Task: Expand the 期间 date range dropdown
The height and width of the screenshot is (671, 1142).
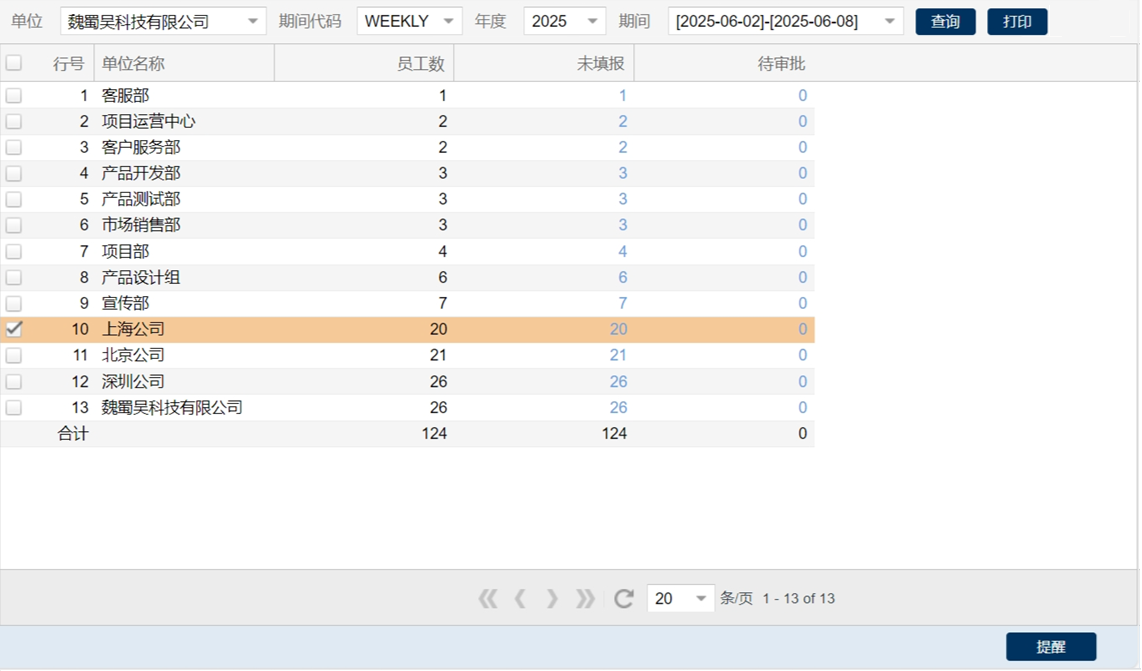Action: tap(889, 21)
